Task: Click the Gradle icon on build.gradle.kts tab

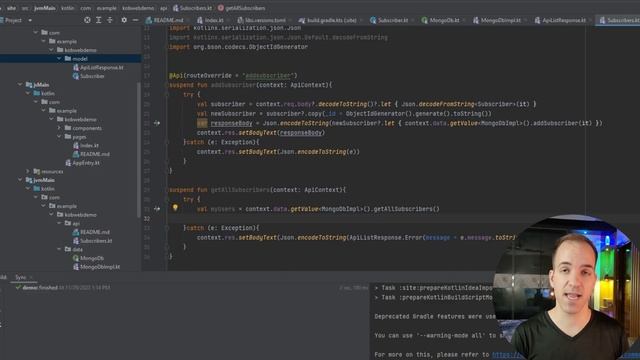Action: 302,20
